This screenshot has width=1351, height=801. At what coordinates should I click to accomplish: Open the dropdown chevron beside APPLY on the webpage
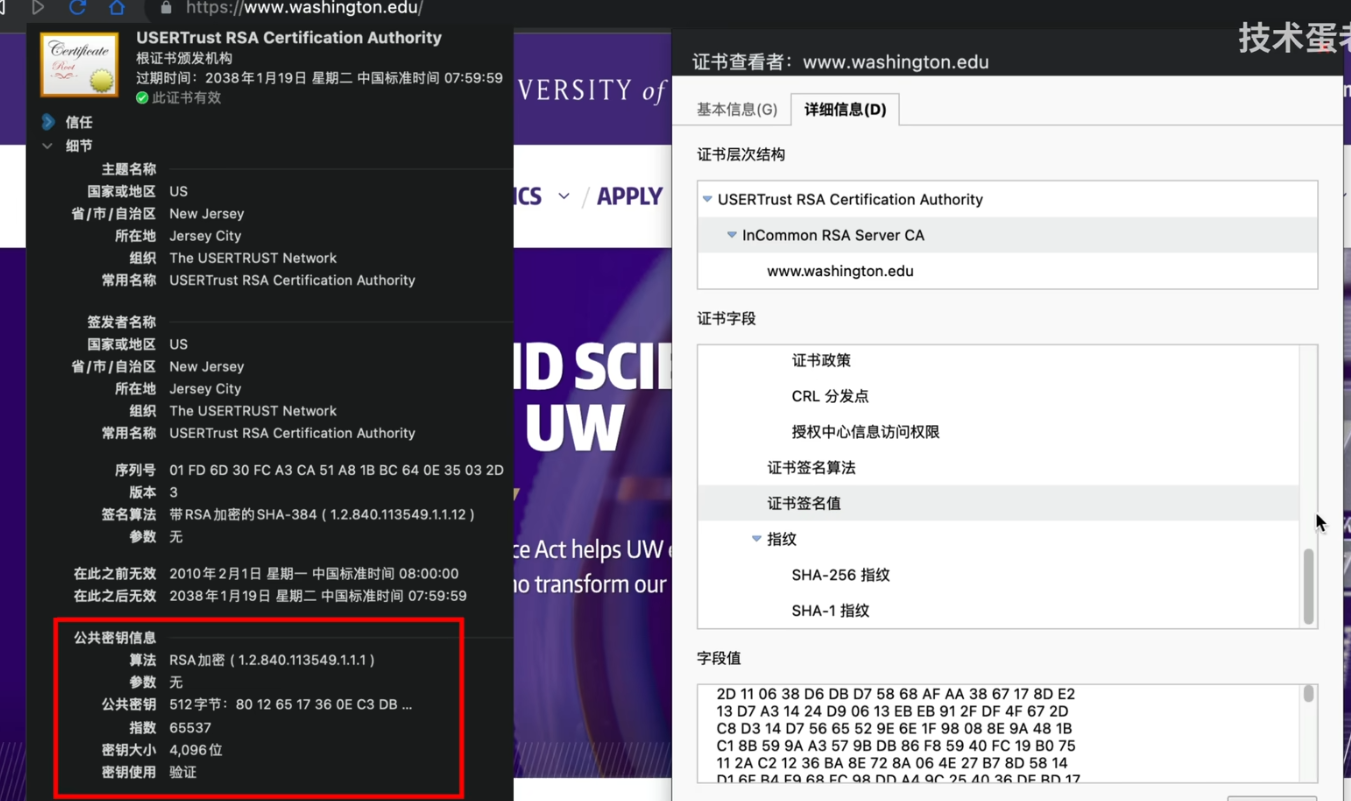pos(564,196)
